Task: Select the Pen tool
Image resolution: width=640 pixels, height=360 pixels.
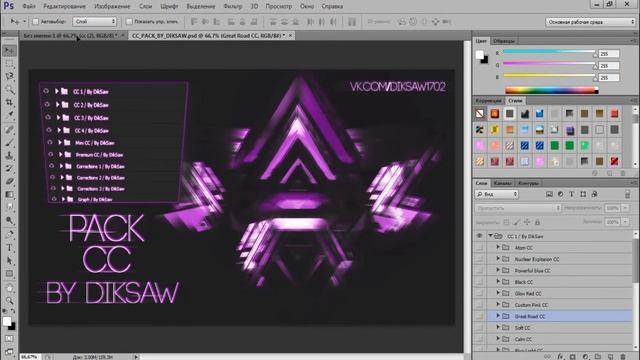Action: [9, 235]
